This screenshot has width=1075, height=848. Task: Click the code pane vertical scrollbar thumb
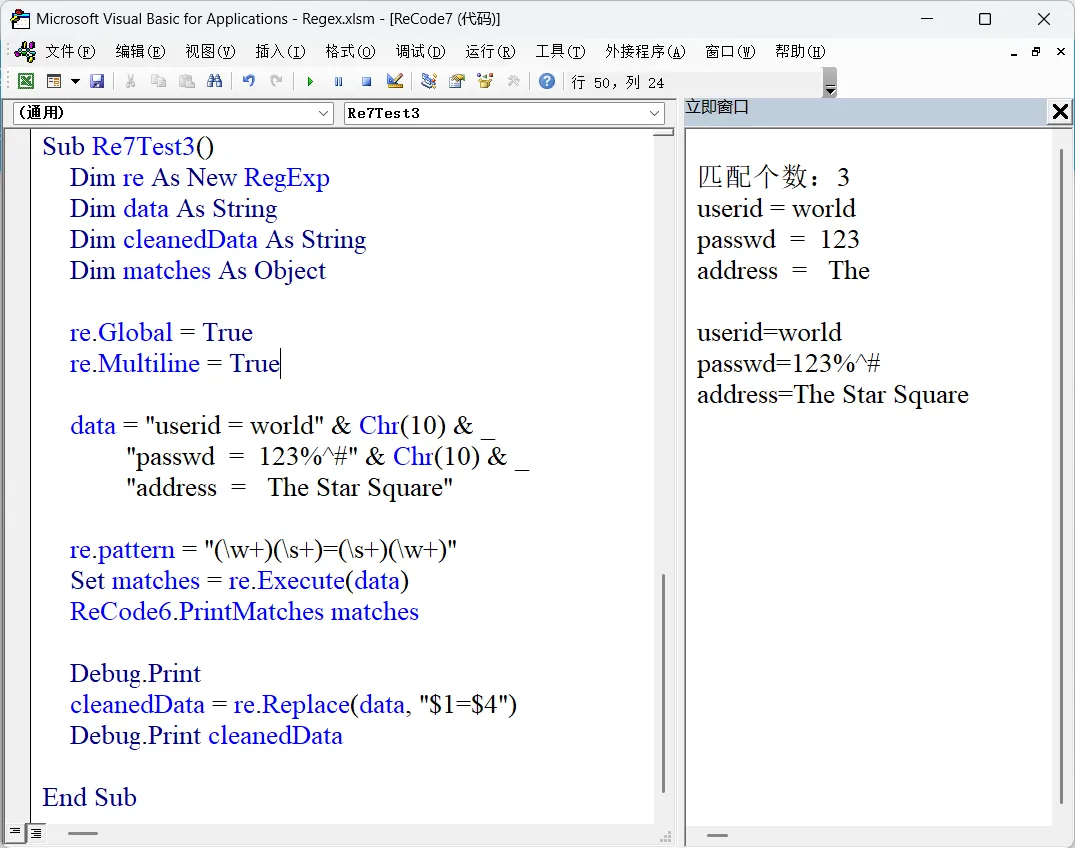(663, 682)
